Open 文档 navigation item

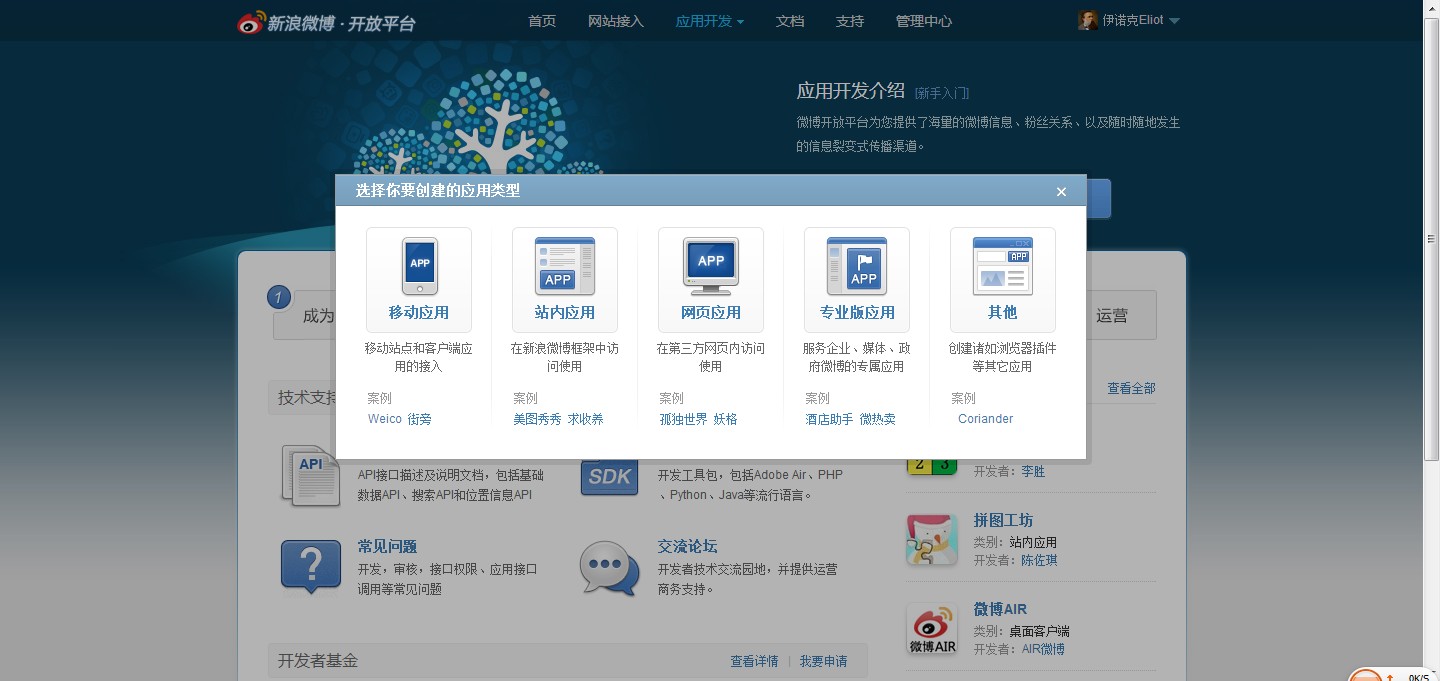pyautogui.click(x=790, y=21)
